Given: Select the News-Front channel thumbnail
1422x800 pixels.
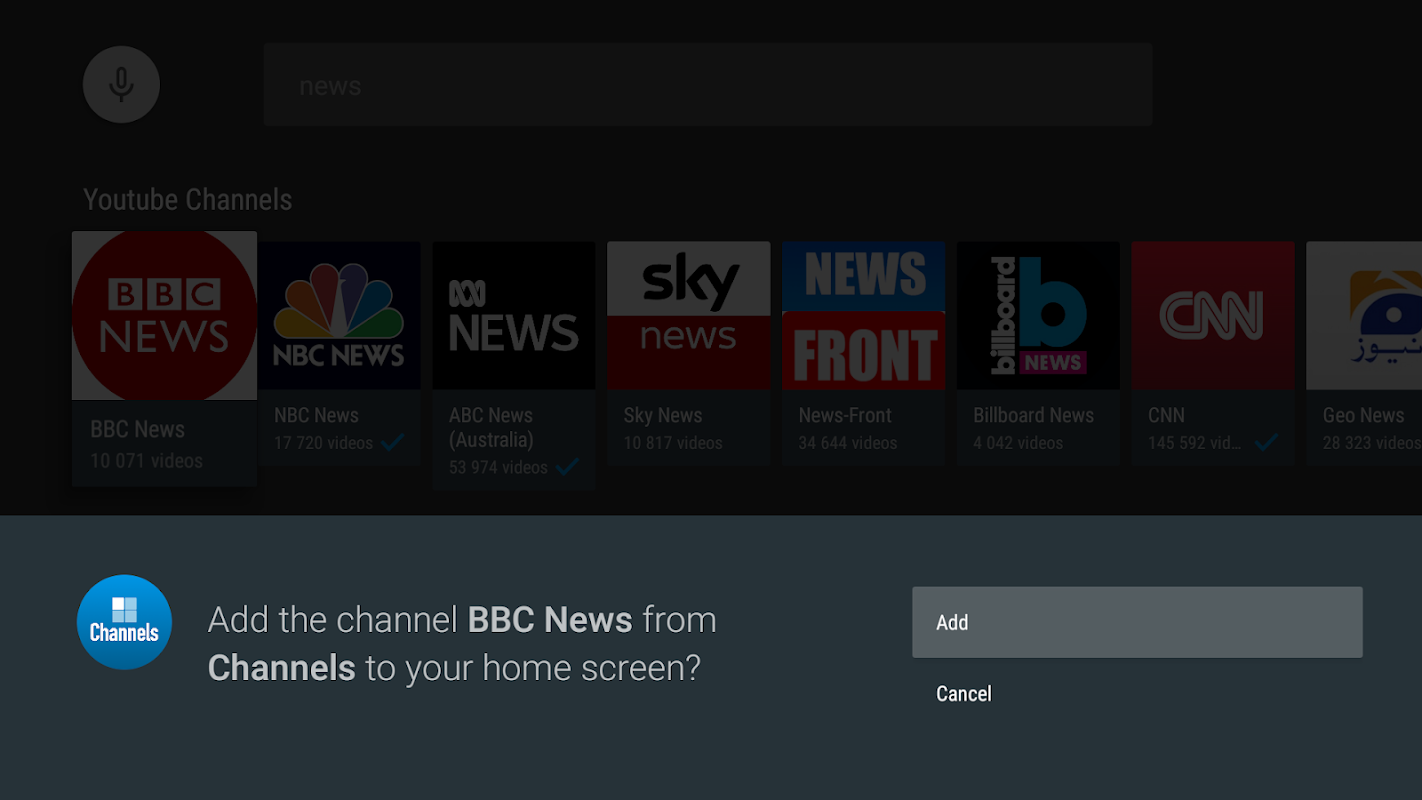Looking at the screenshot, I should [864, 315].
